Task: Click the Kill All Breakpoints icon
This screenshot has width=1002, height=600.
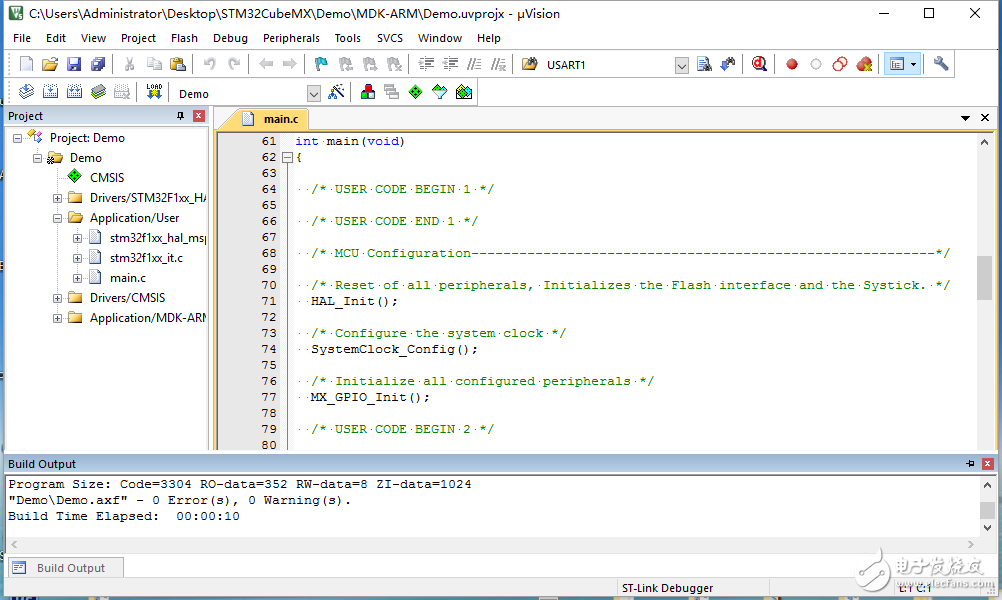Action: point(864,64)
